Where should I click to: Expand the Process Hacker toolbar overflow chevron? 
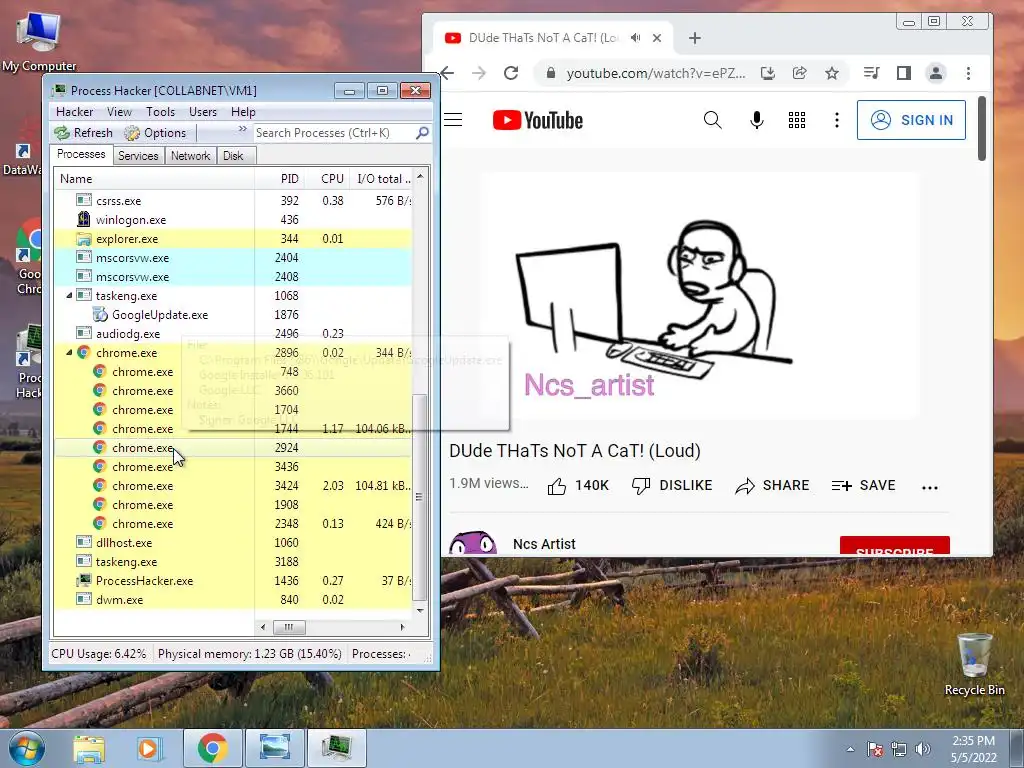coord(242,129)
